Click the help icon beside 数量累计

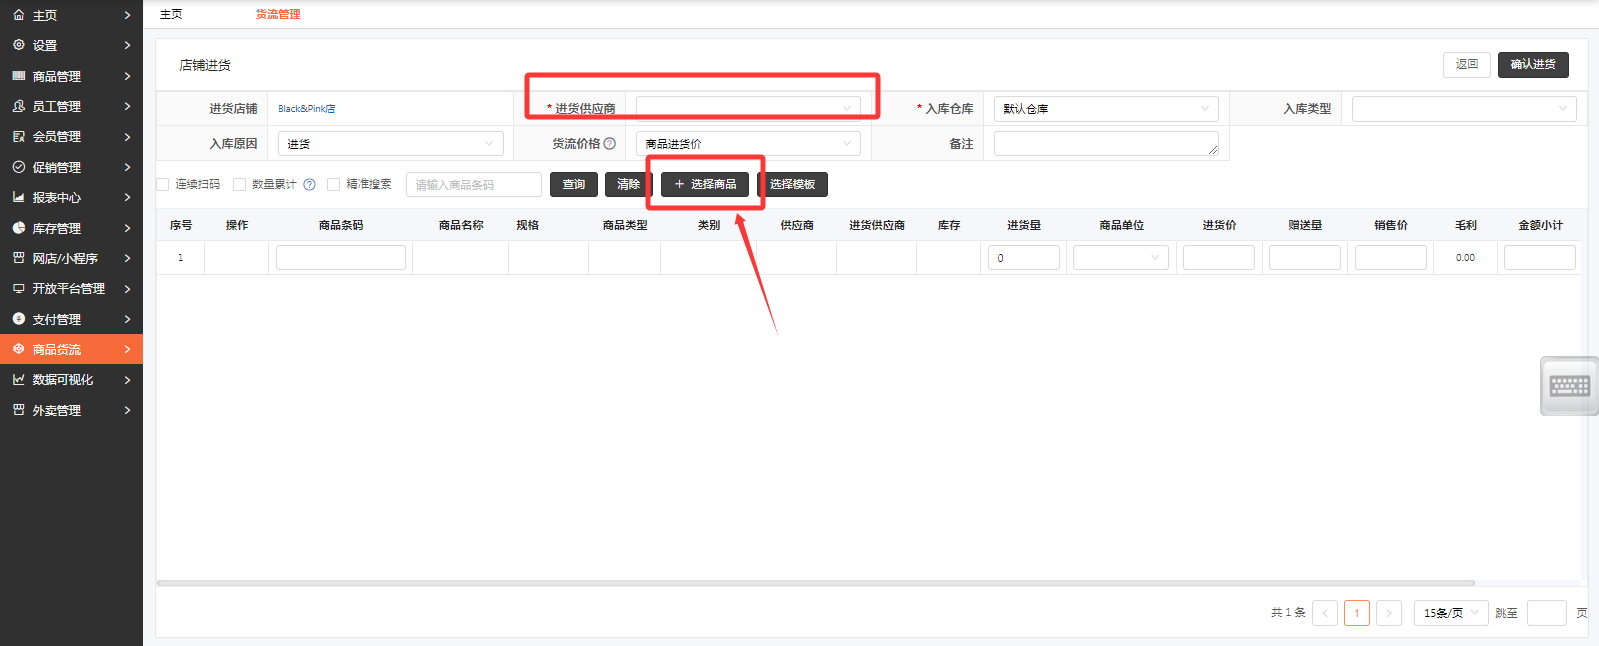[309, 185]
